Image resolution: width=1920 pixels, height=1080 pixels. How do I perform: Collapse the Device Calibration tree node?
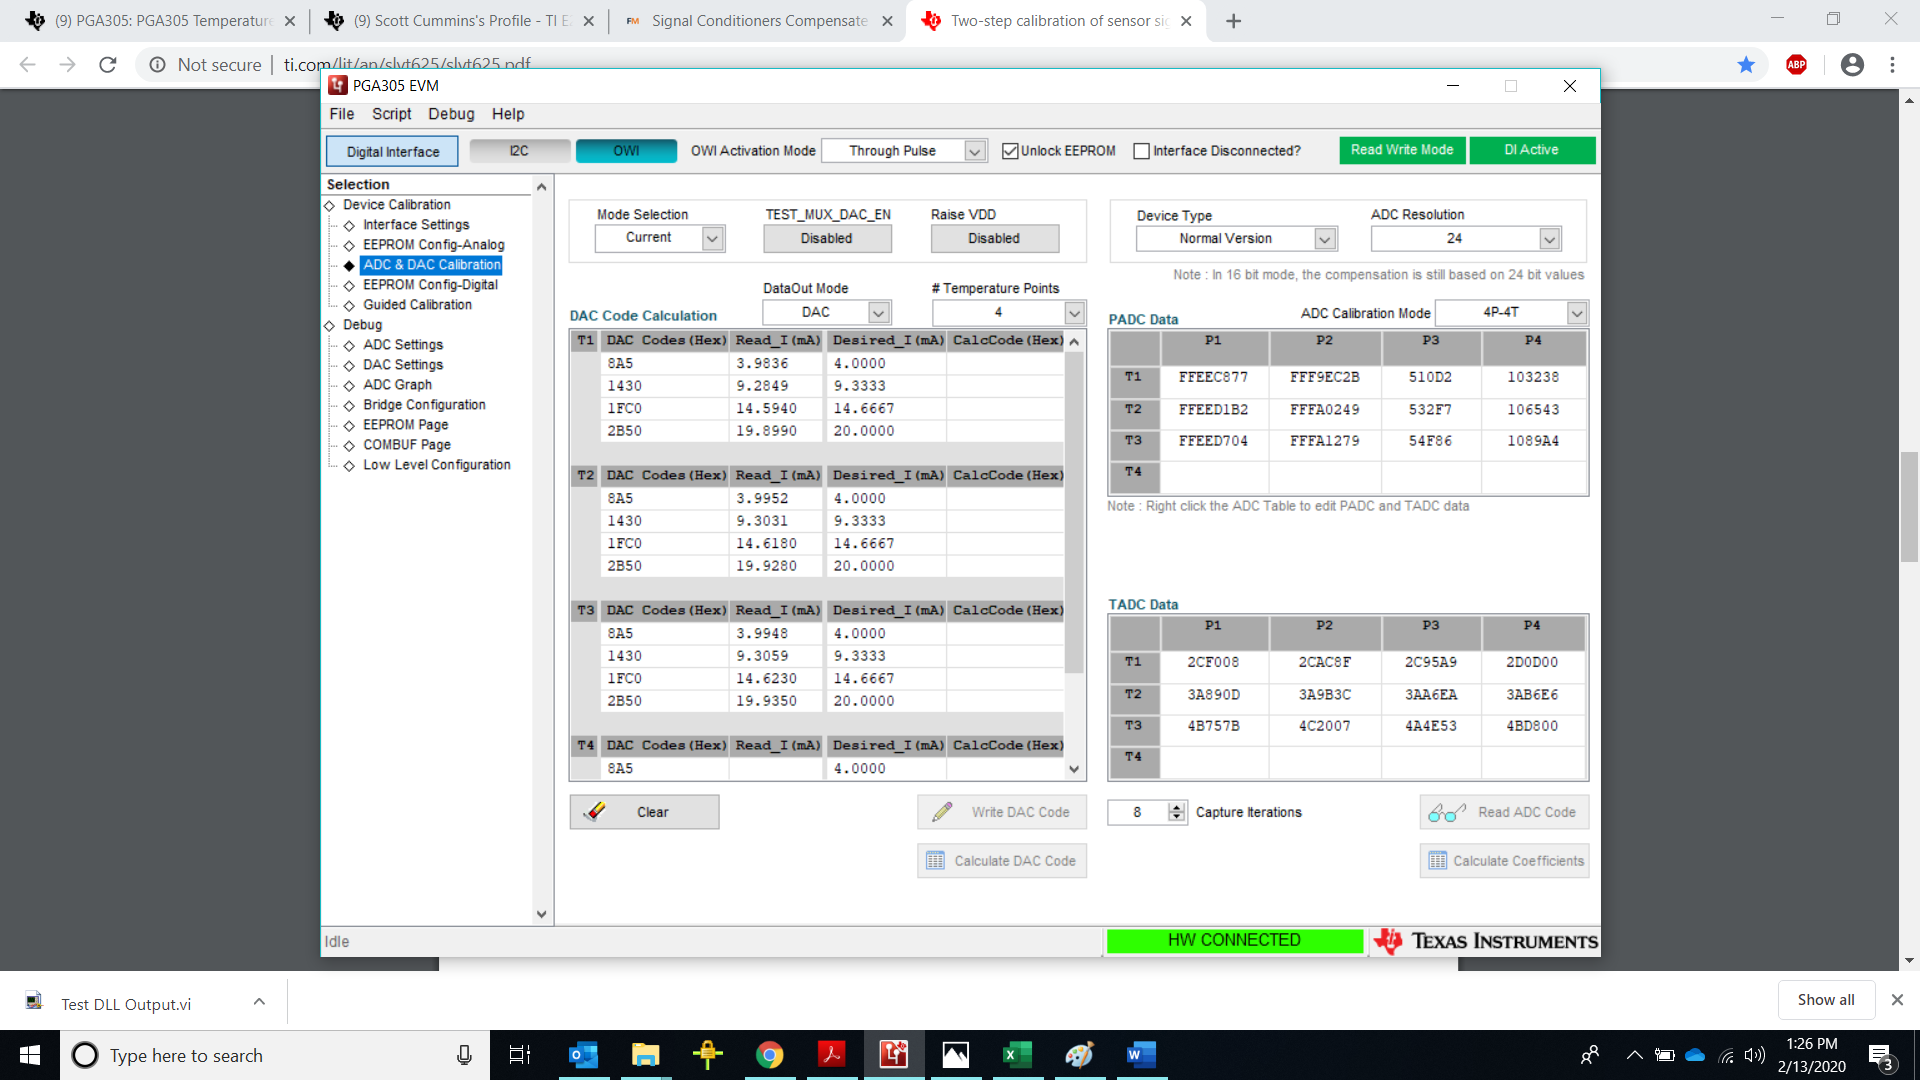330,206
